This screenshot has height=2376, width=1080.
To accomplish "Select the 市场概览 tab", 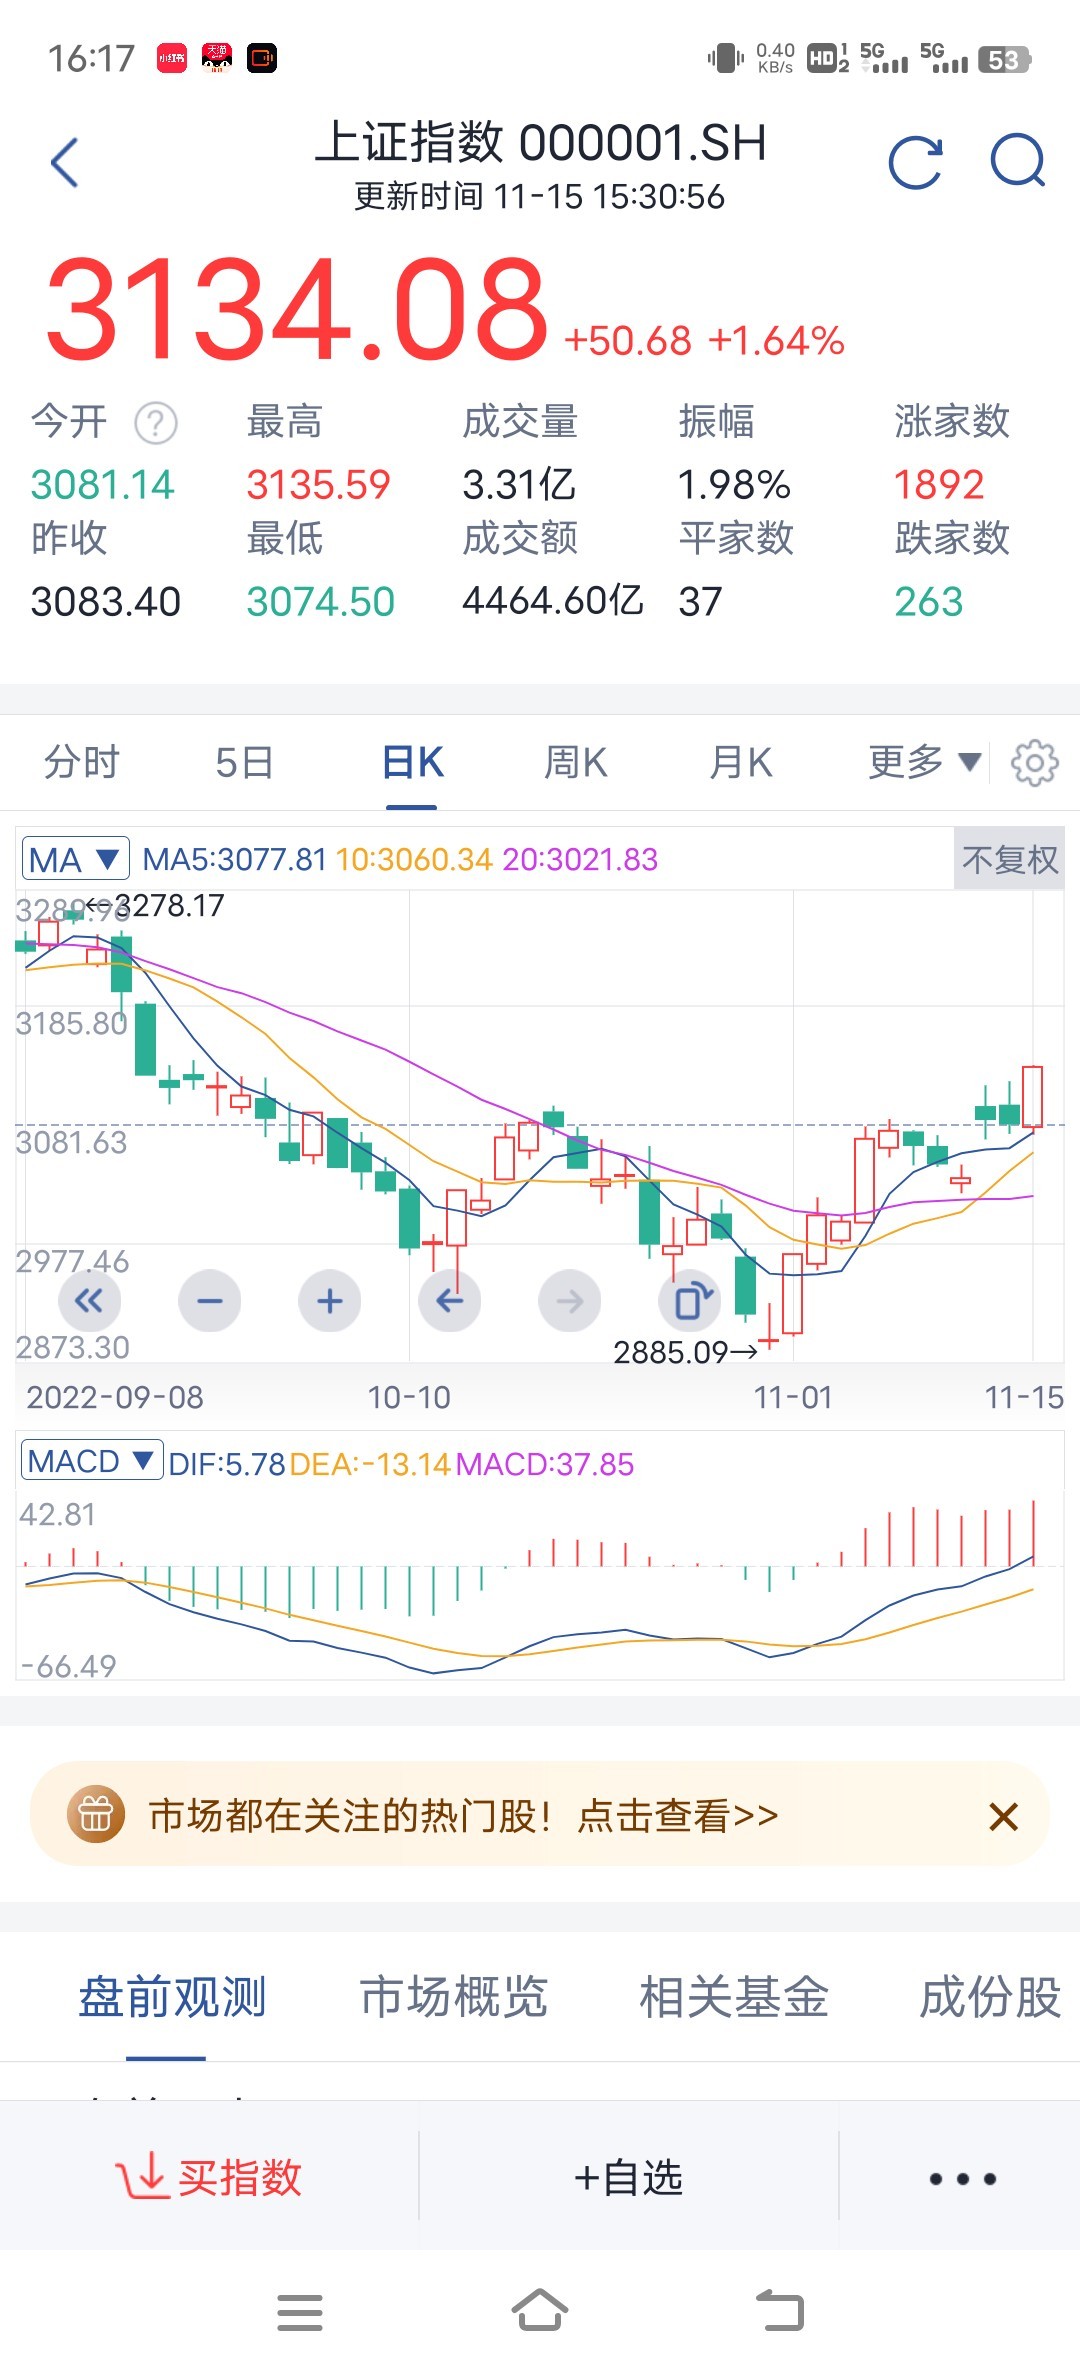I will point(454,1997).
